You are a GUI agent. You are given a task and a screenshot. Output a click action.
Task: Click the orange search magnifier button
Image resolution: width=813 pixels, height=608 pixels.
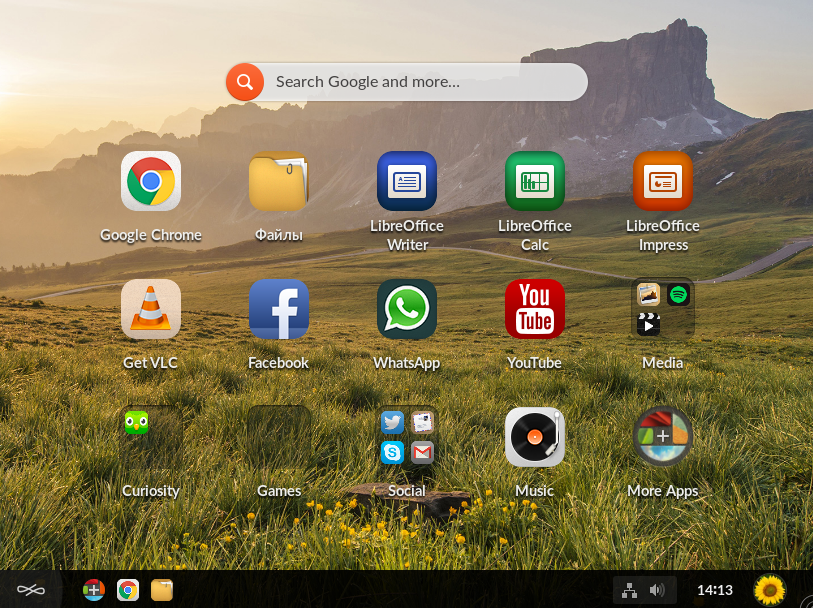245,82
